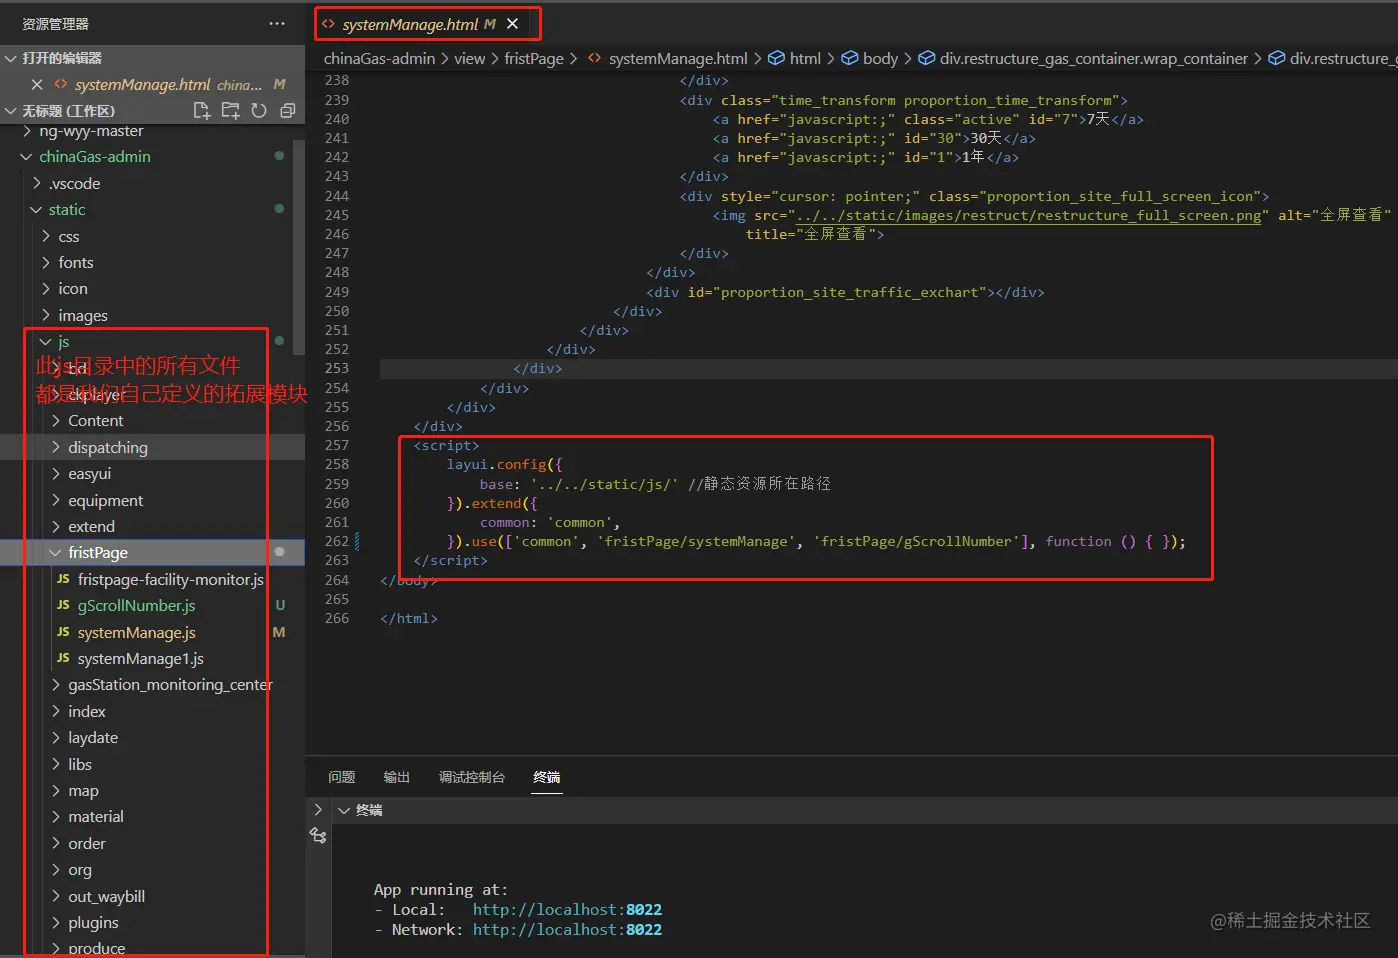Viewport: 1398px width, 958px height.
Task: Collapse the 打开的编辑器 section
Action: [11, 58]
